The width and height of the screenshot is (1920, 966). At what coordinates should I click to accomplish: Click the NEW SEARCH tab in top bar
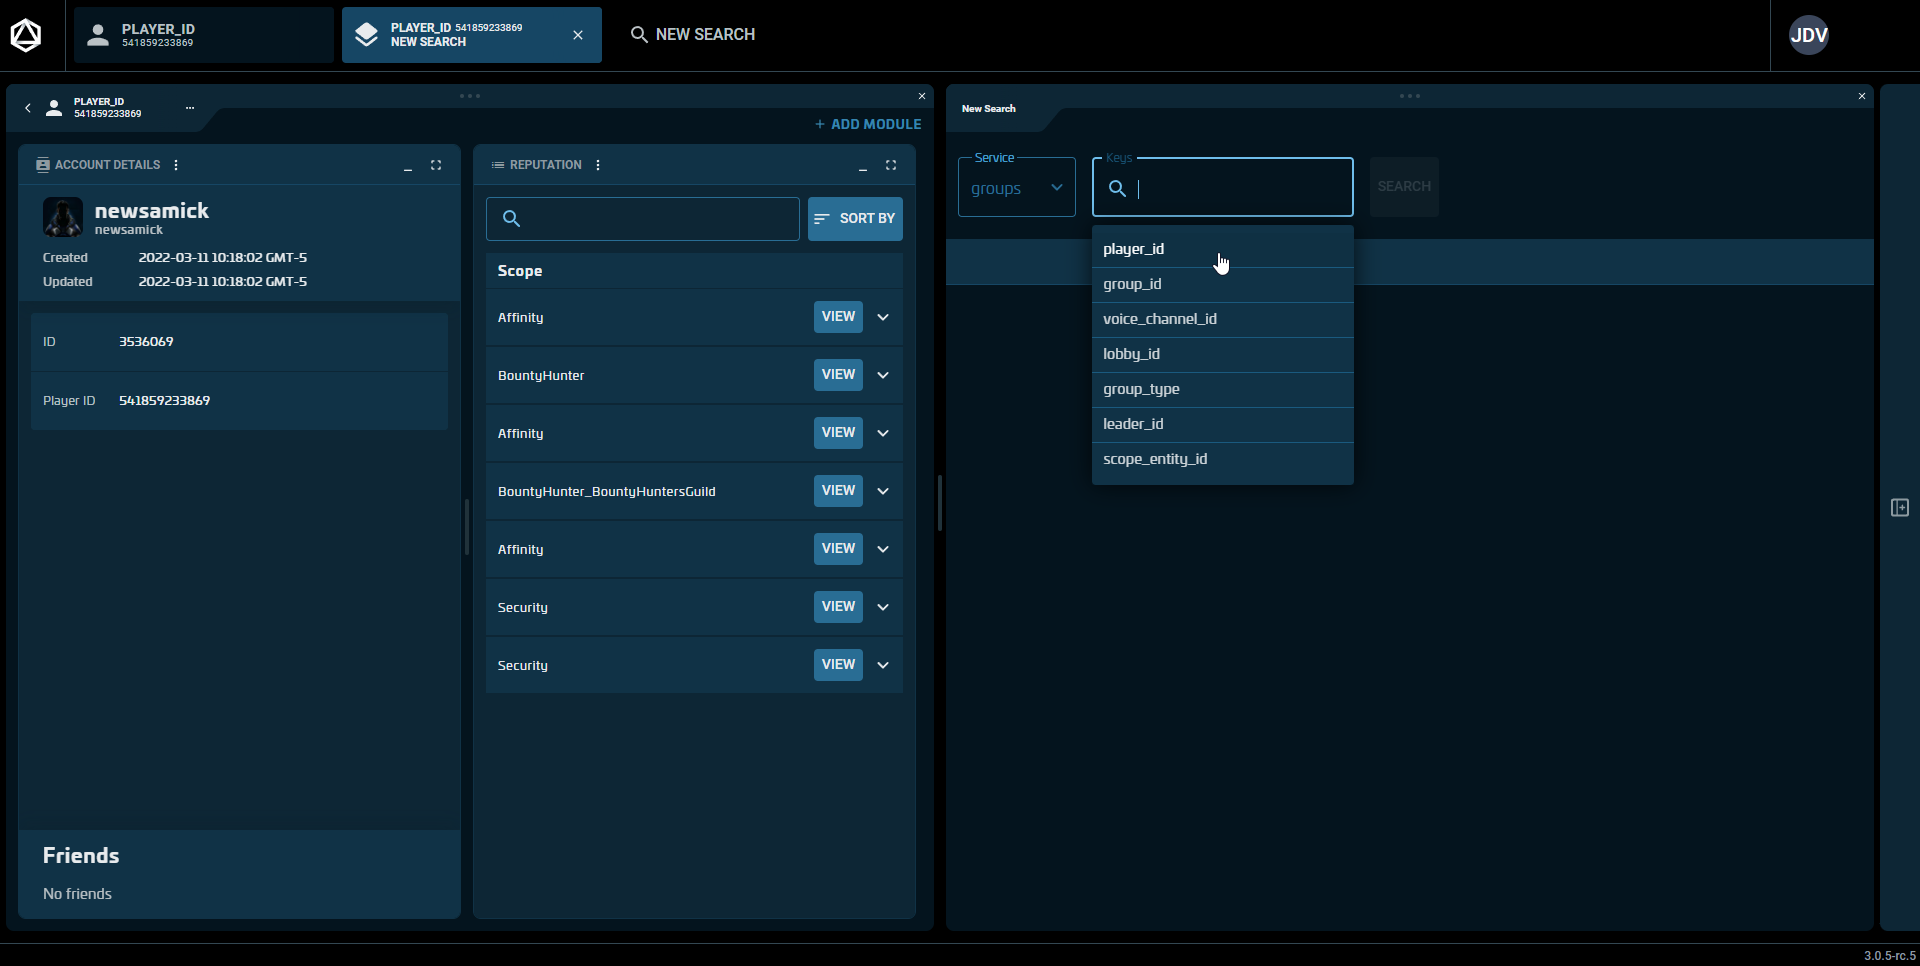click(x=693, y=35)
